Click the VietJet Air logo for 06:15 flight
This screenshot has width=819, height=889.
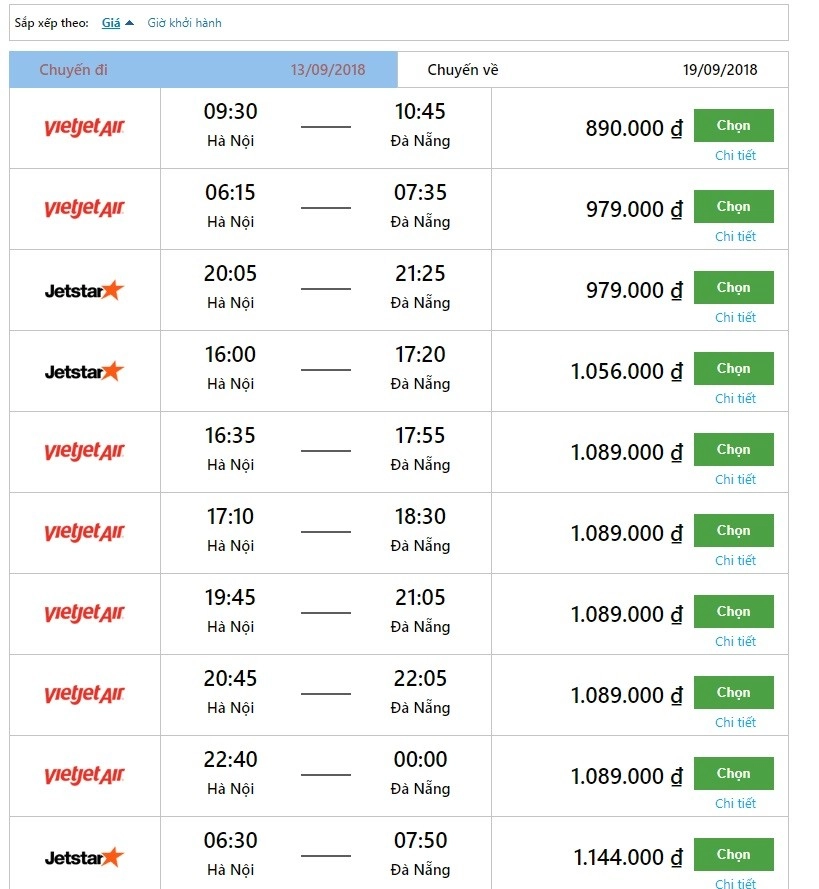(x=84, y=209)
